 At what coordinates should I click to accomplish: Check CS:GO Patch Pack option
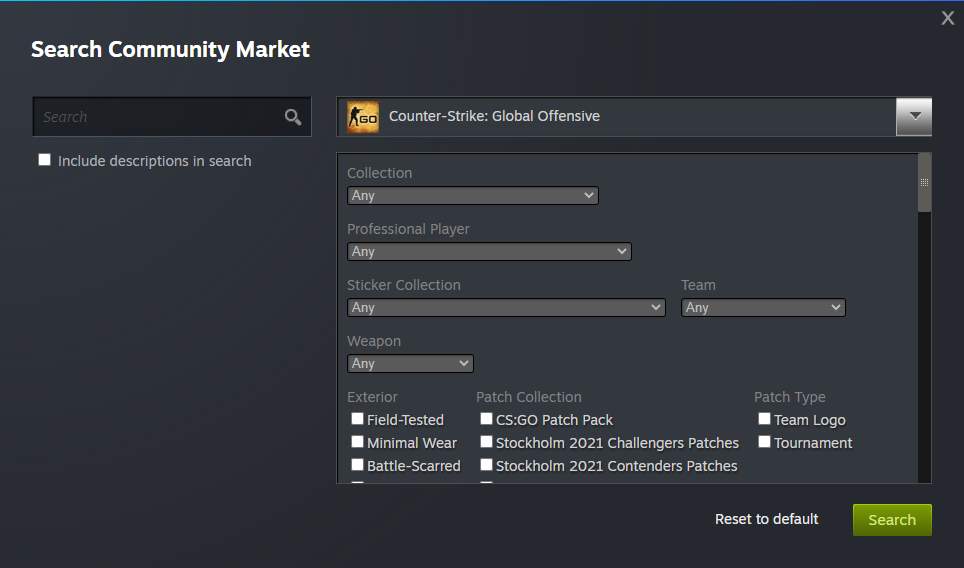[x=486, y=419]
